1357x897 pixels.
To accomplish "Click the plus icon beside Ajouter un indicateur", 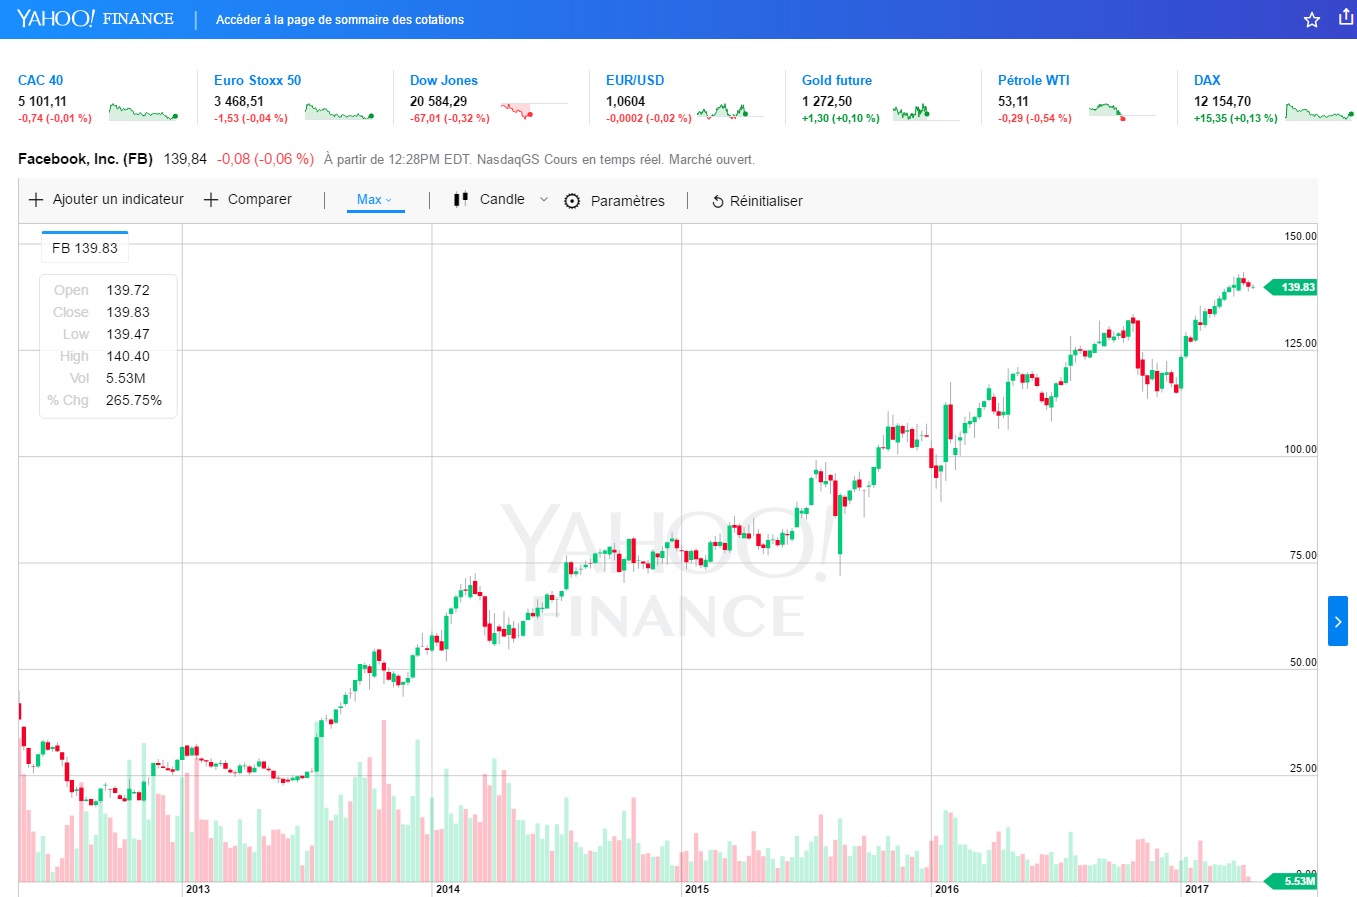I will [36, 200].
